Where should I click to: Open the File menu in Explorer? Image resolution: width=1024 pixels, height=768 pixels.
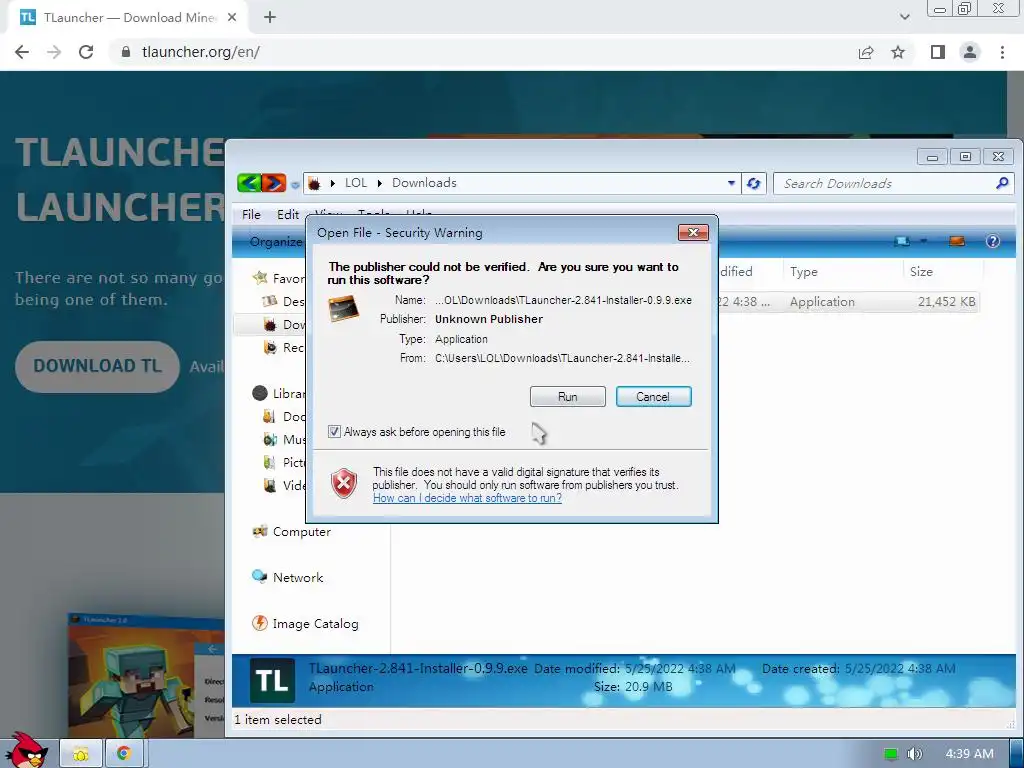(x=251, y=214)
